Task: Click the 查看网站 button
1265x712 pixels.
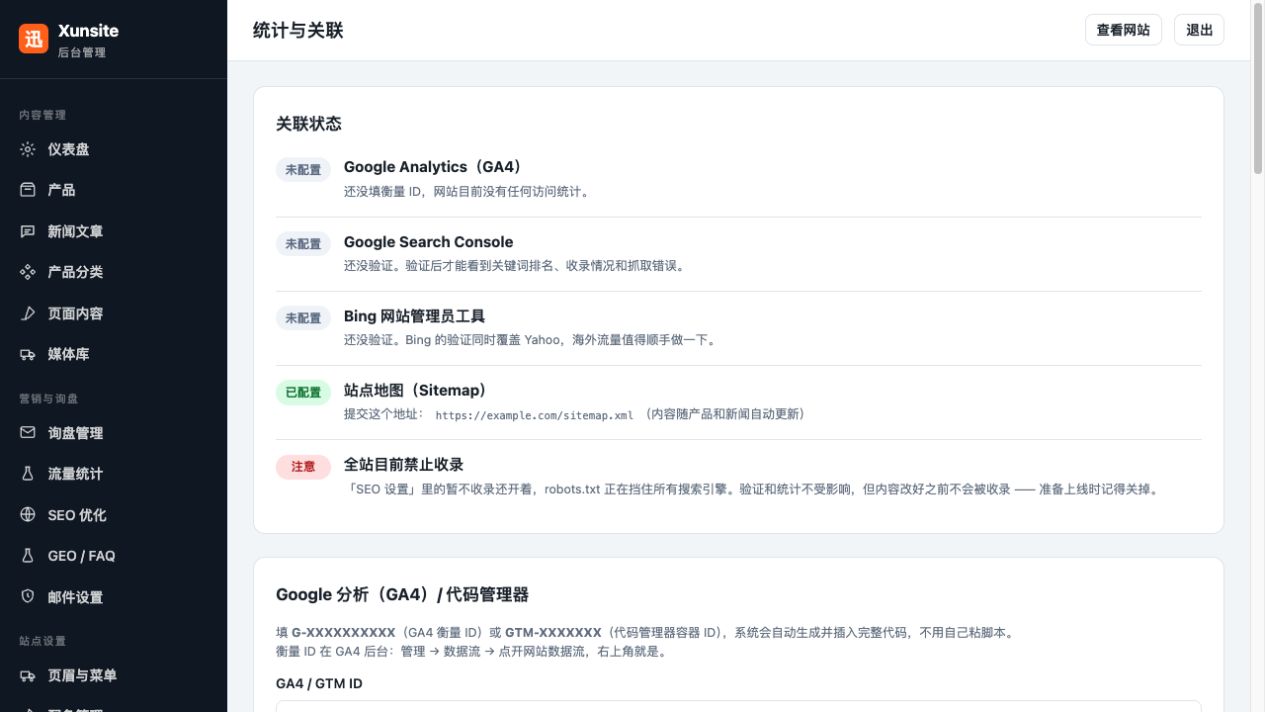Action: pos(1123,30)
